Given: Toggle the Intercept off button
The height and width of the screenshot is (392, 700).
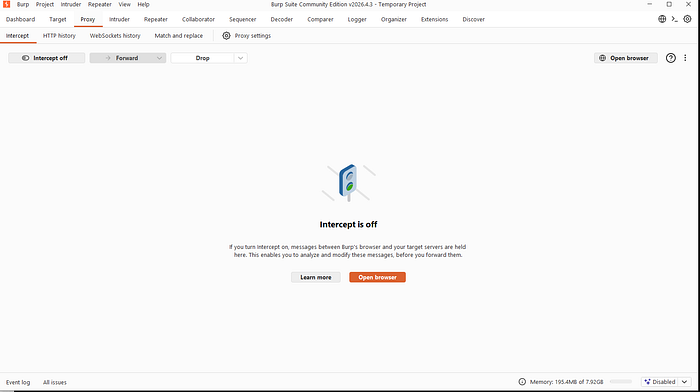Looking at the screenshot, I should coord(46,58).
